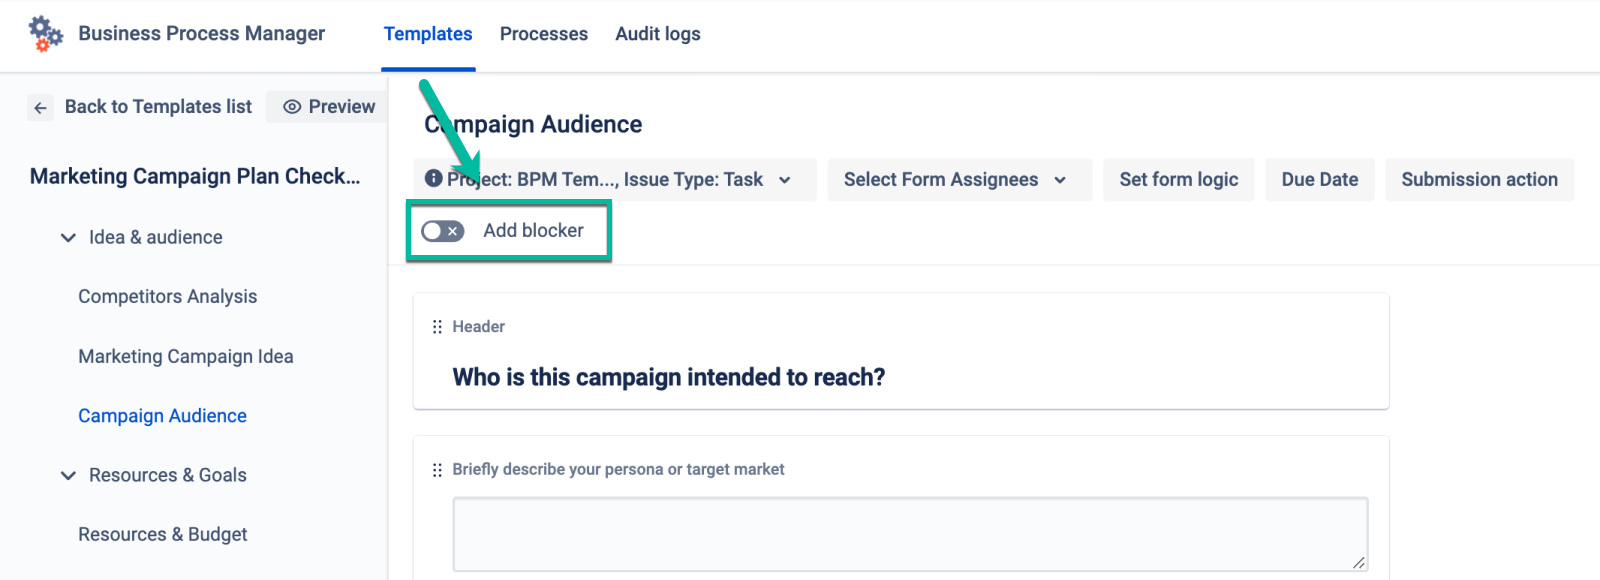Select the Templates tab
Screen dimensions: 1600x580
[x=427, y=34]
